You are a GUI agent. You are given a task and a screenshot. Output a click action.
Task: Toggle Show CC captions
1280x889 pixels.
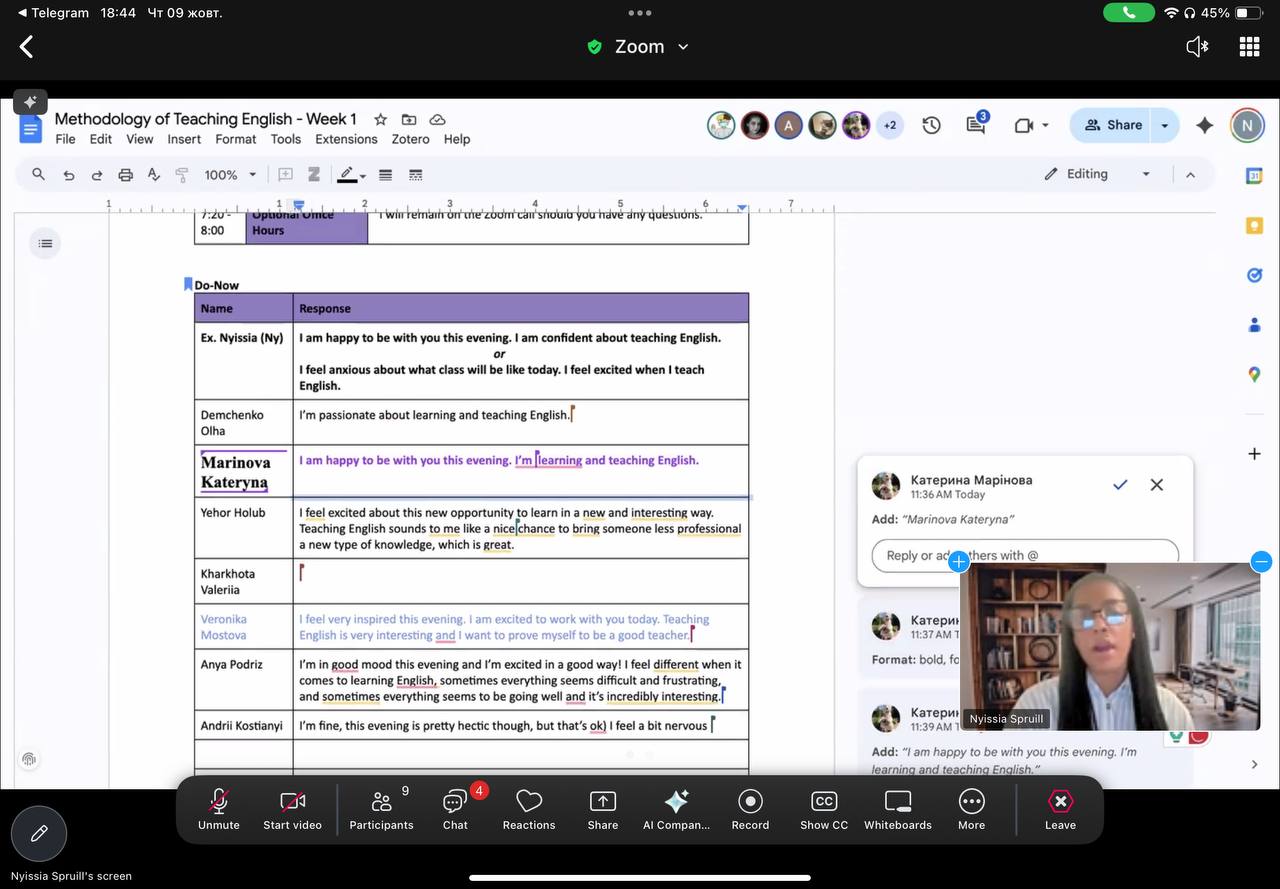pos(823,808)
